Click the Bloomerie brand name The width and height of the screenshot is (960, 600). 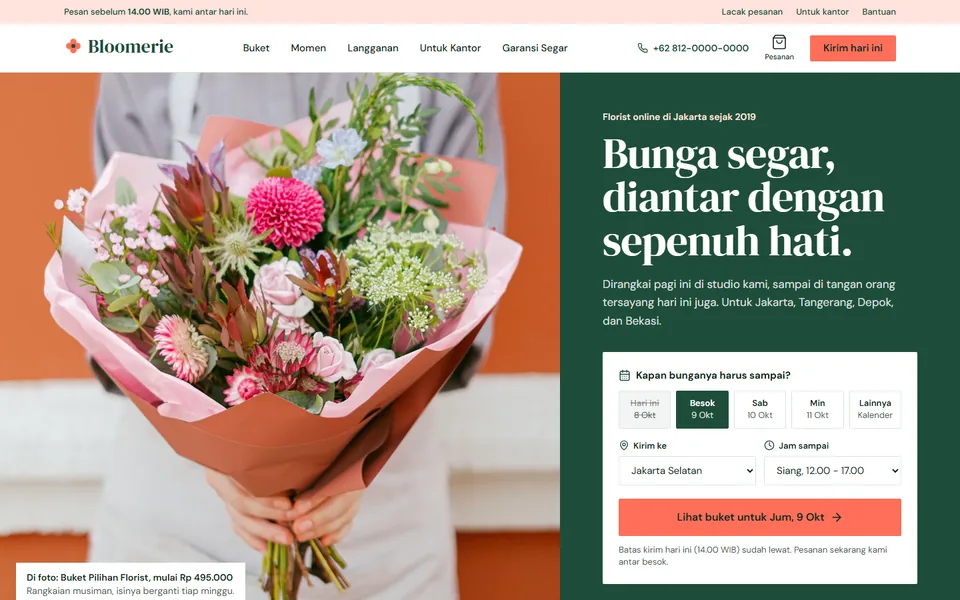coord(130,47)
